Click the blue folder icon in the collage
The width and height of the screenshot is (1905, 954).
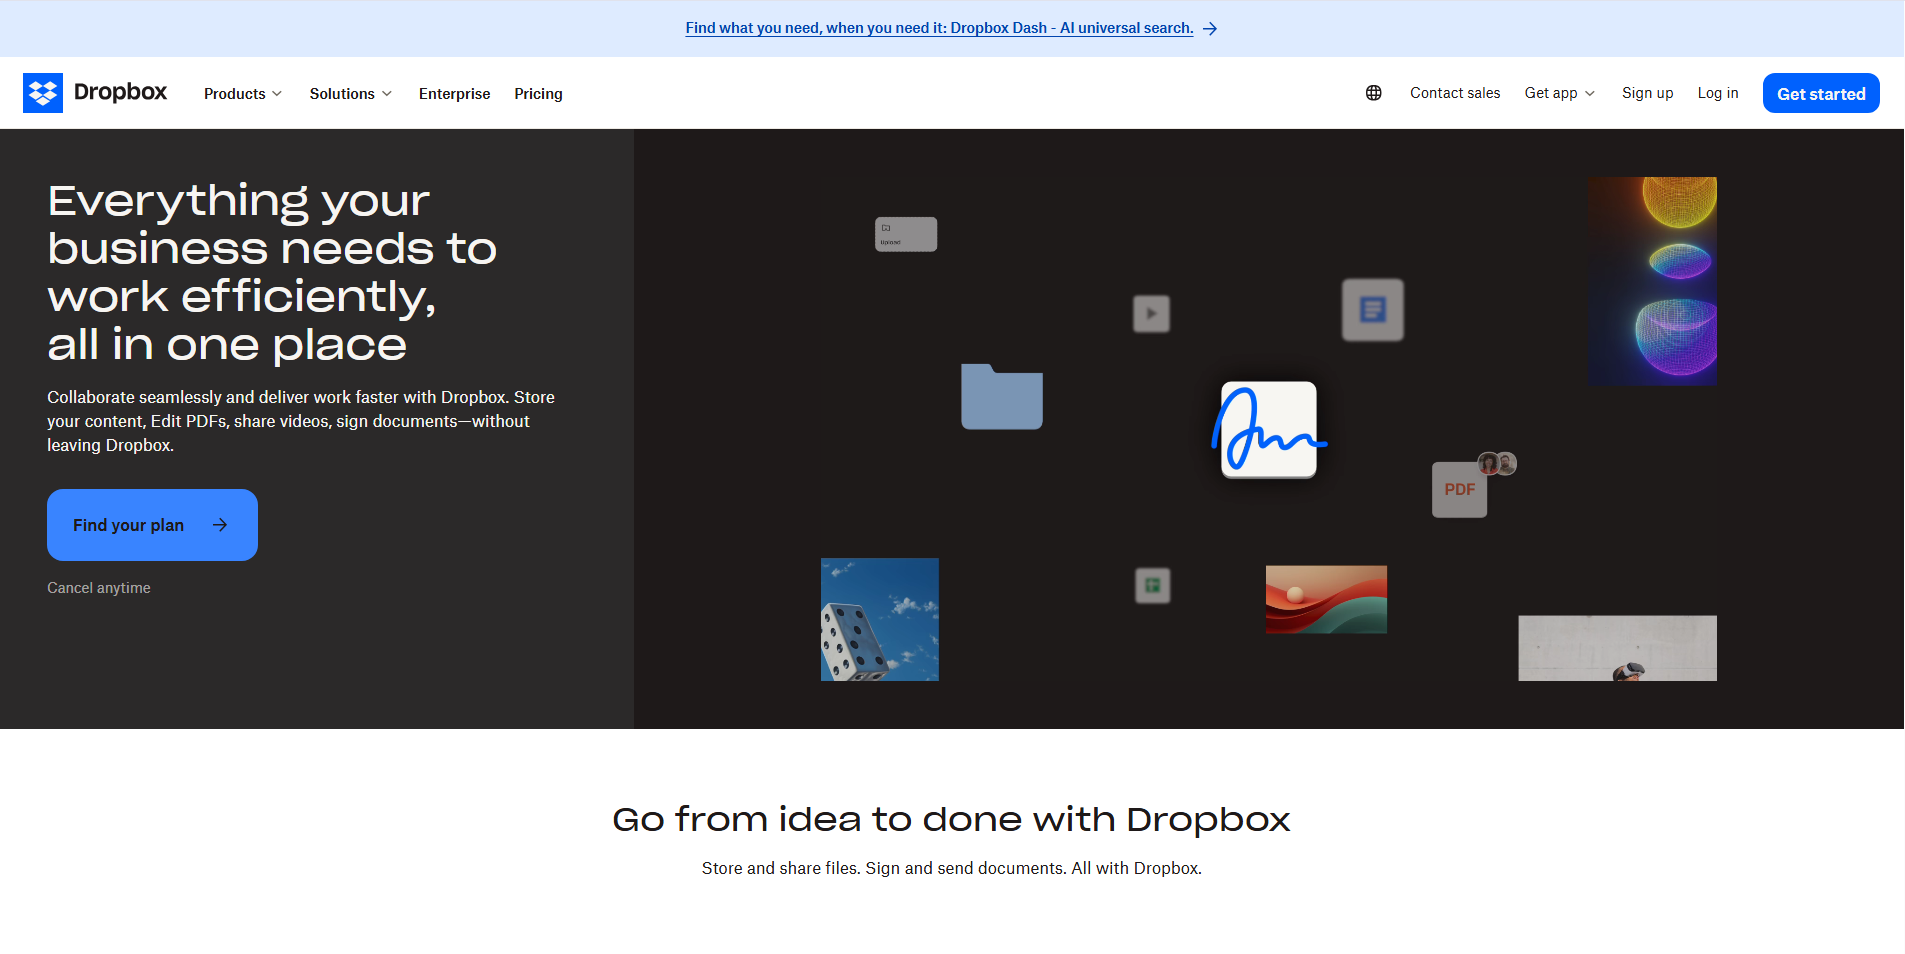click(x=1001, y=397)
